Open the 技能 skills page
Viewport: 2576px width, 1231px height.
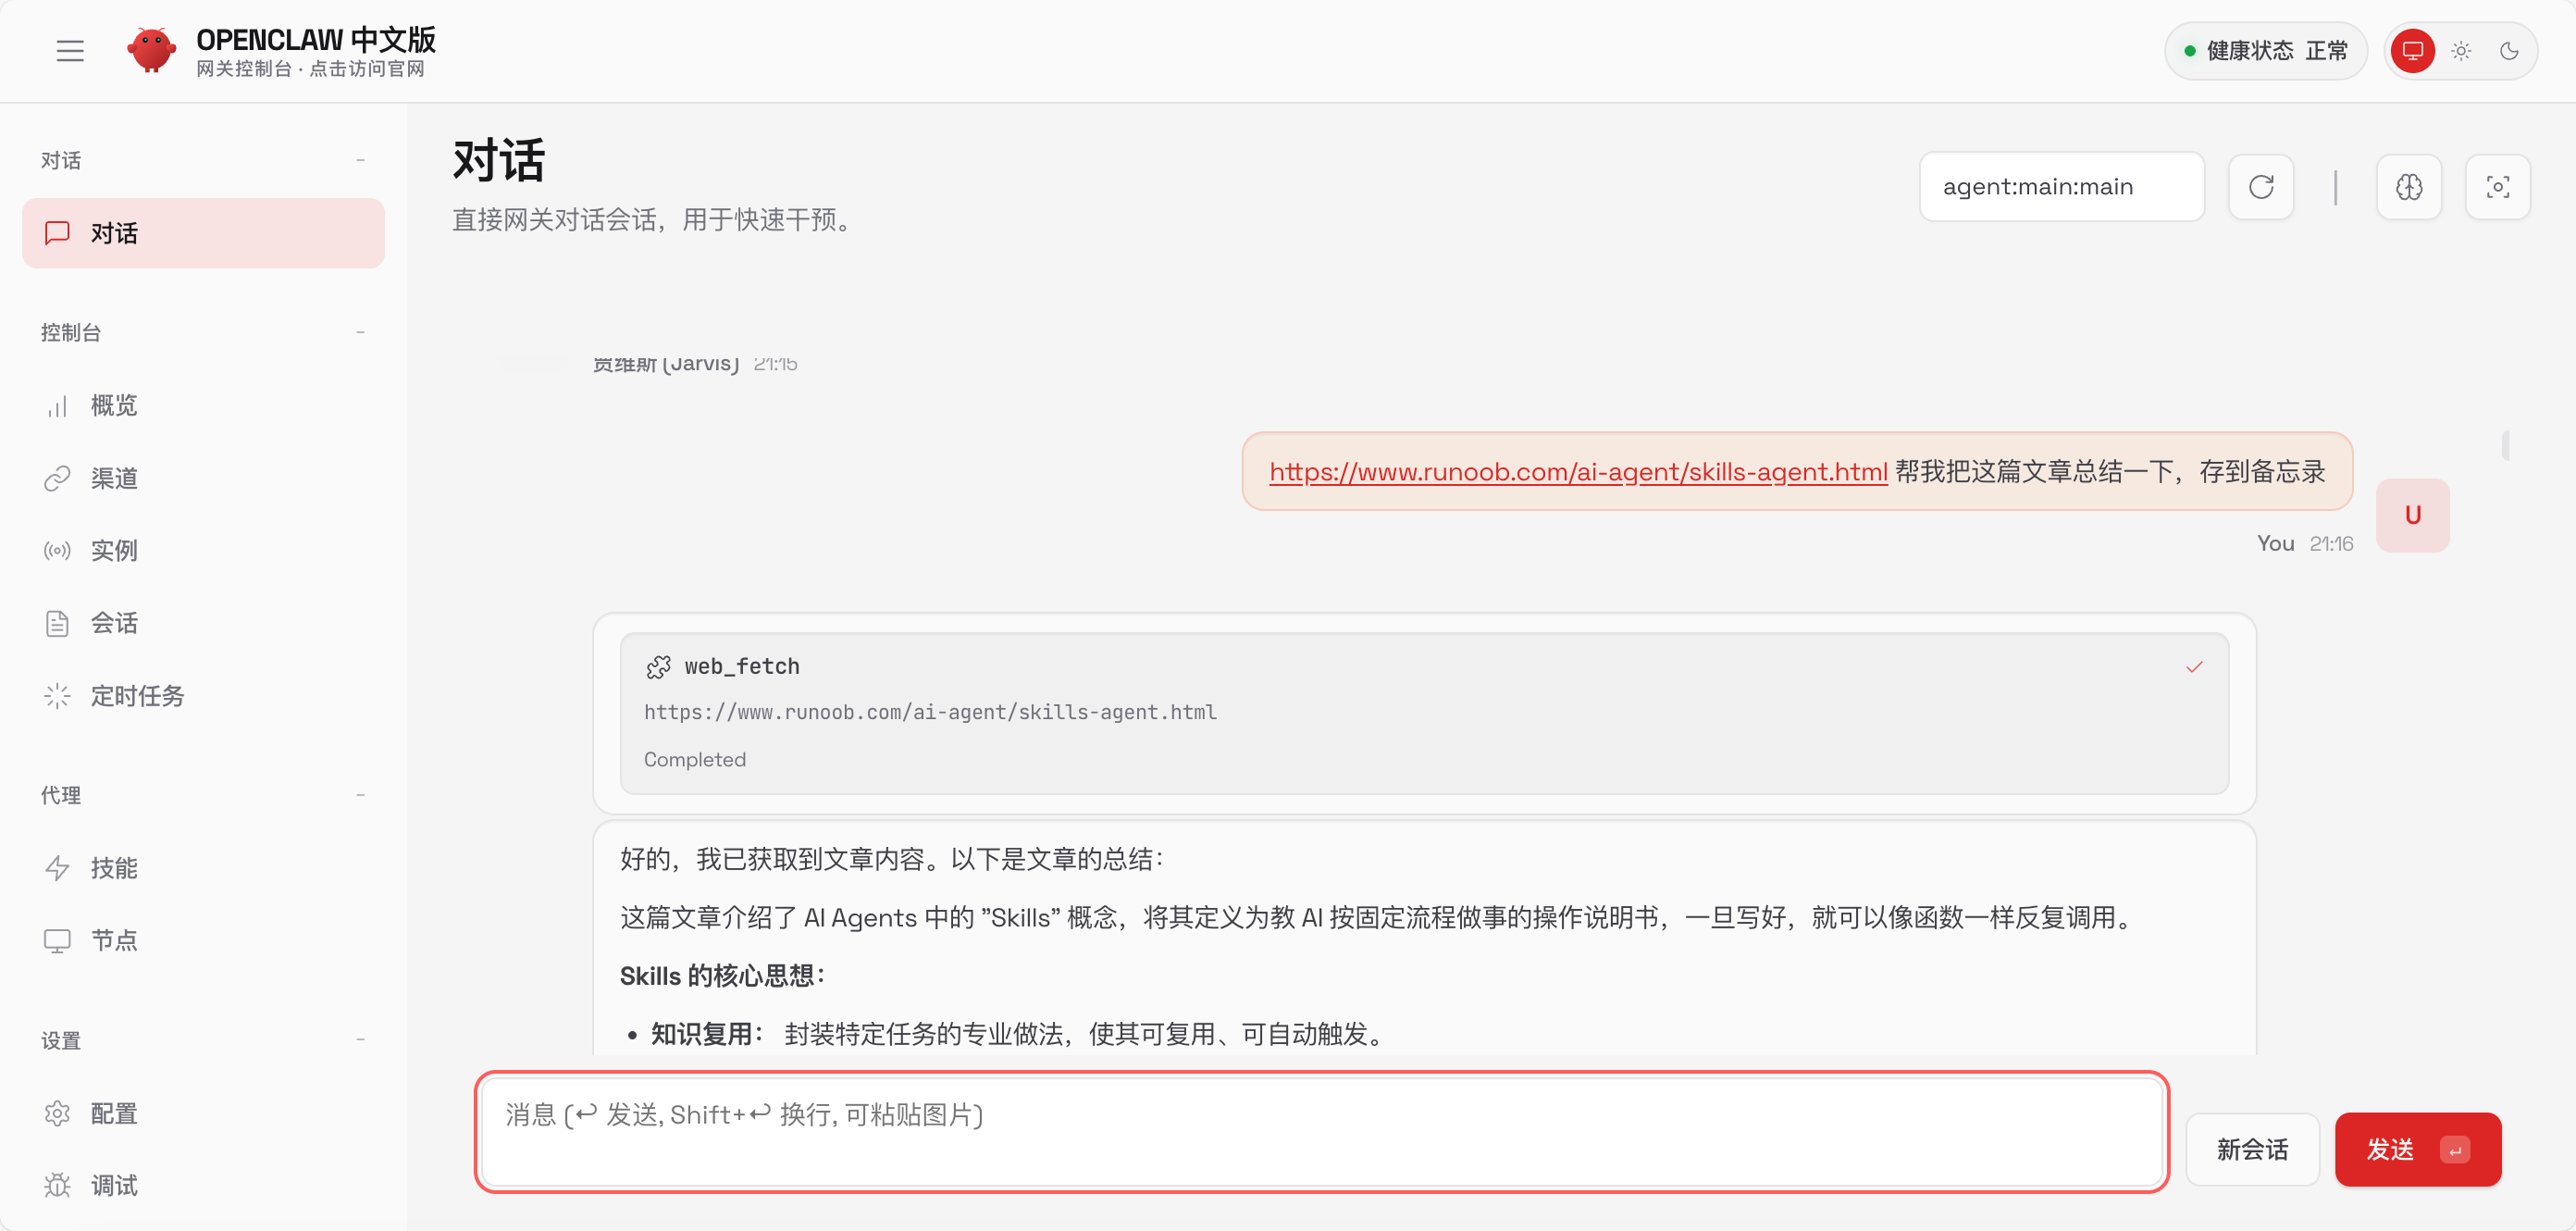[113, 867]
